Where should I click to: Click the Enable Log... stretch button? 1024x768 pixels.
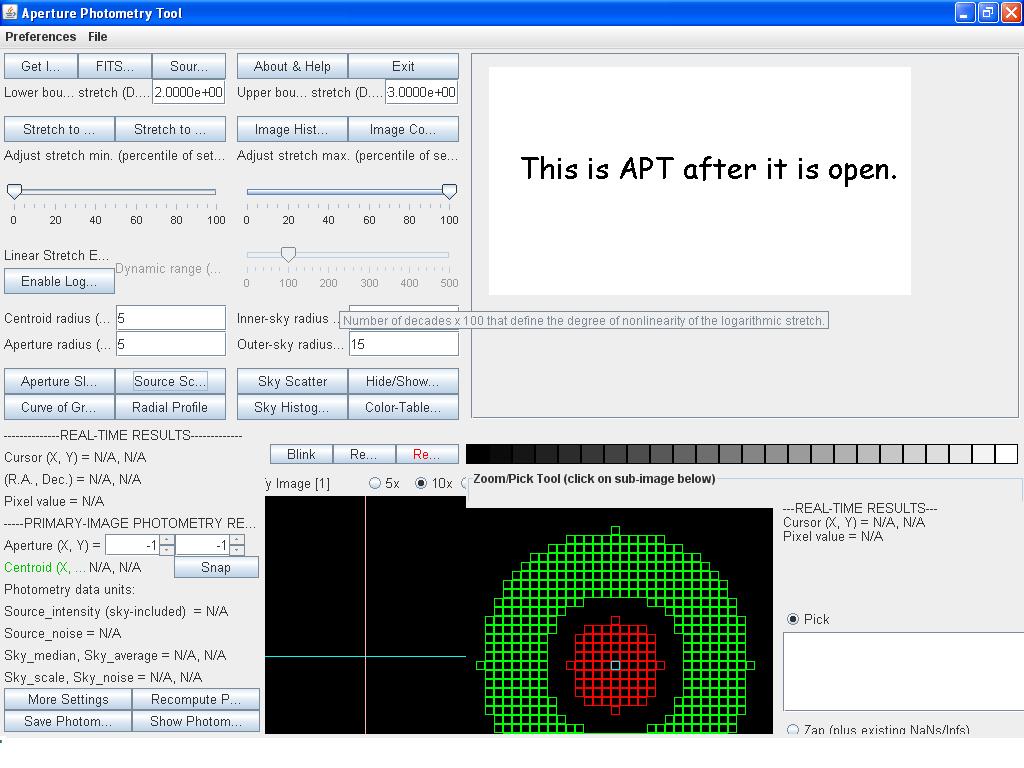59,281
